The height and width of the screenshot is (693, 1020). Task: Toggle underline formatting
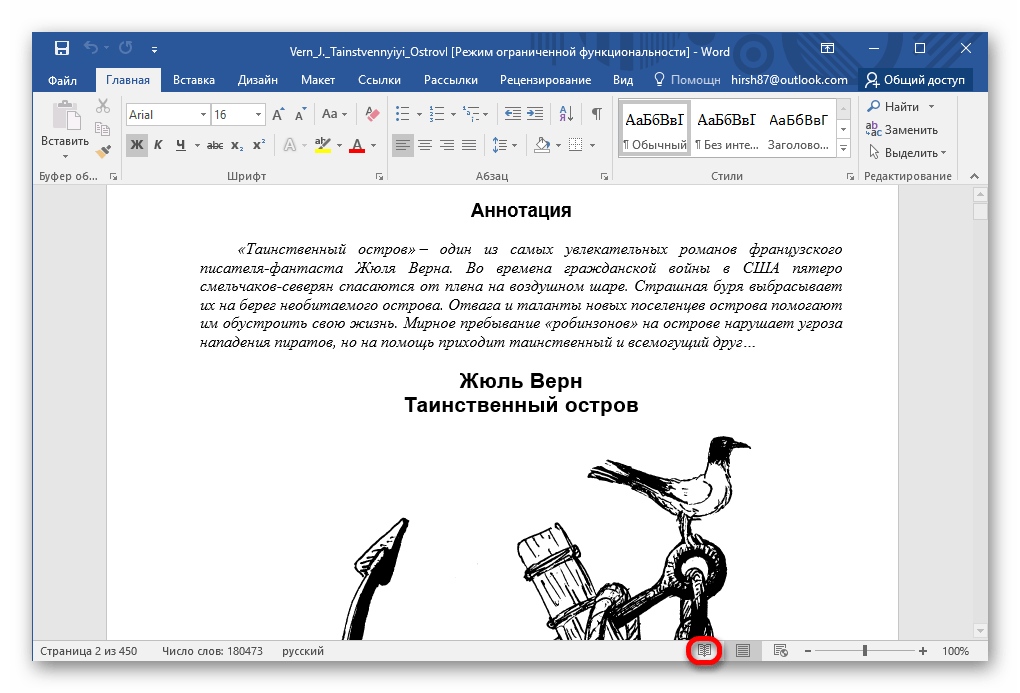click(x=180, y=145)
